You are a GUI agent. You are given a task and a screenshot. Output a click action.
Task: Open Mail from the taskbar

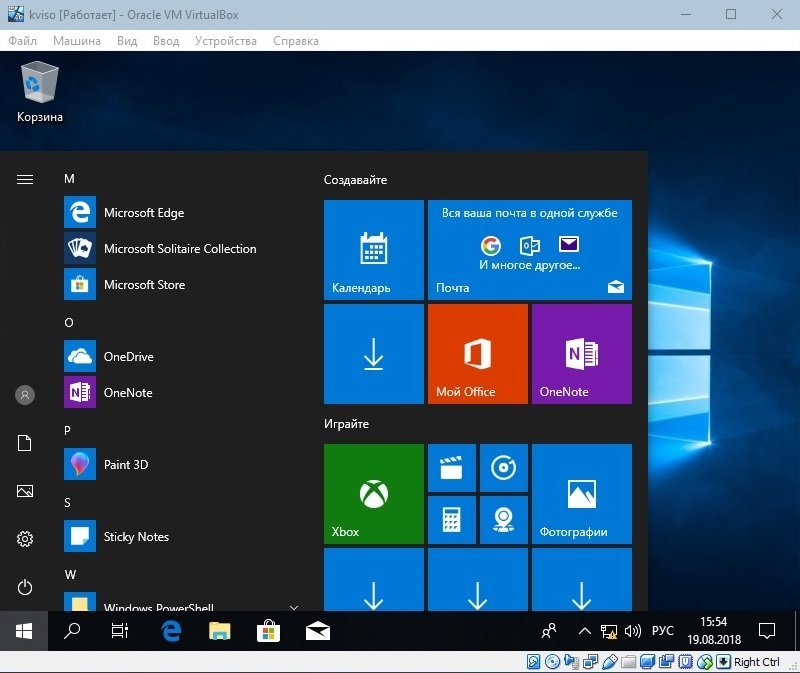317,631
